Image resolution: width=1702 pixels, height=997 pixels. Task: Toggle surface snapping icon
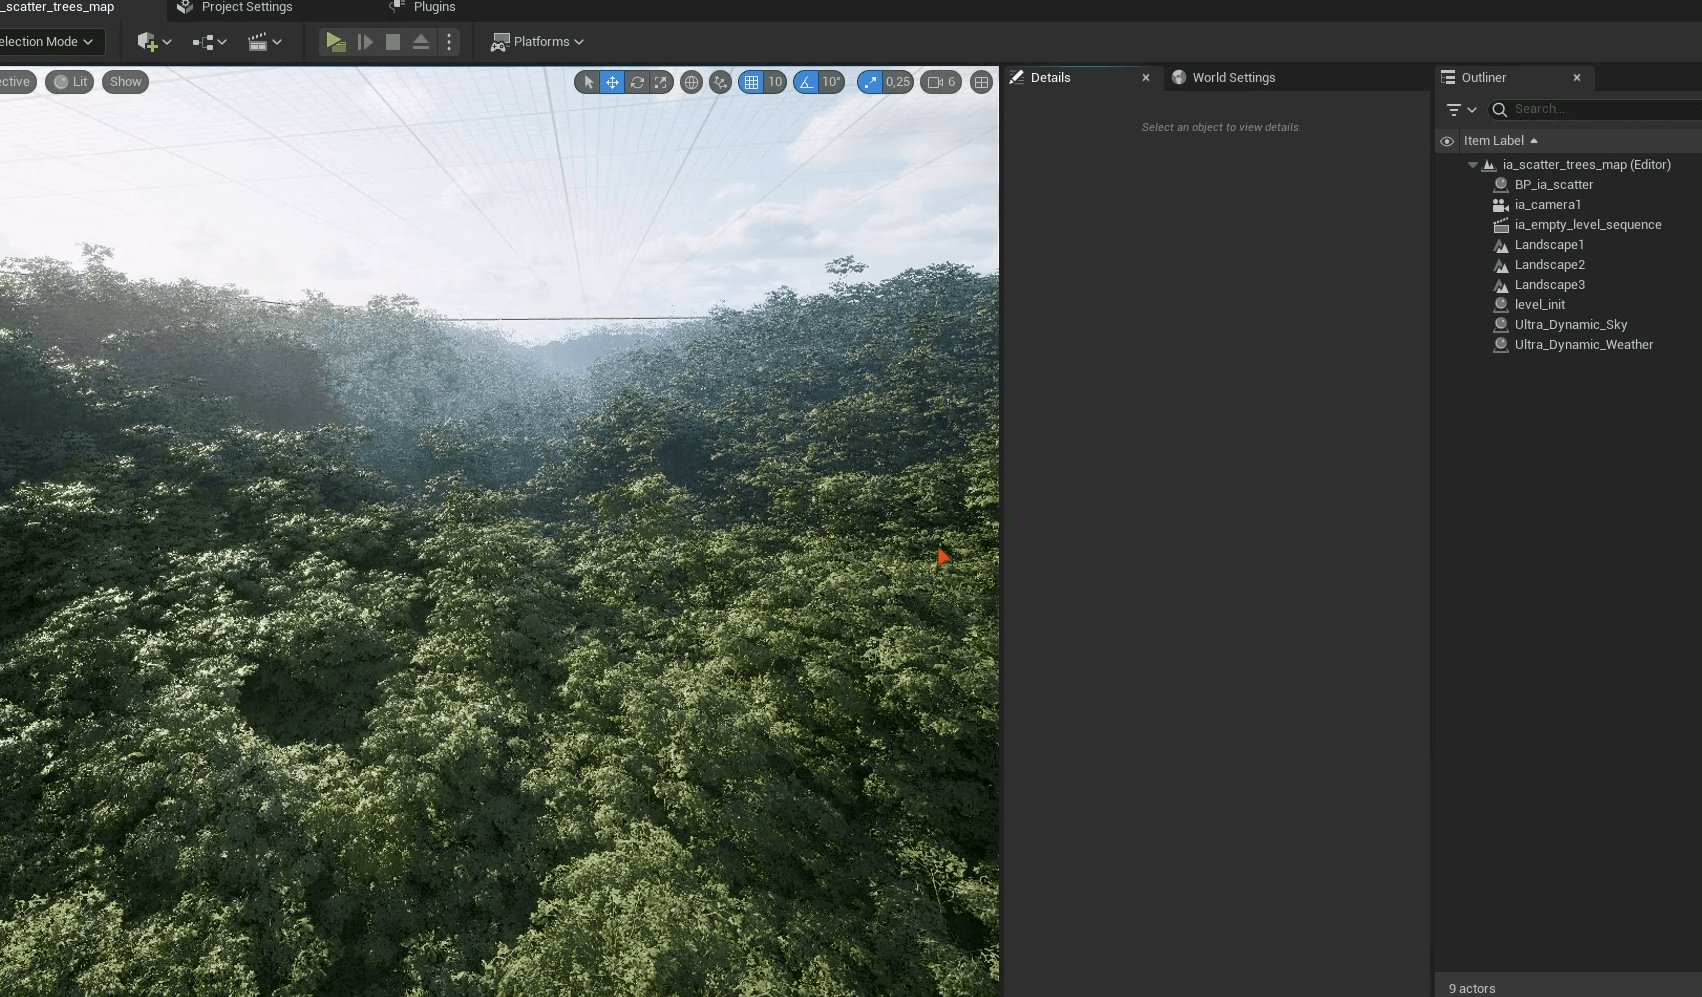[x=720, y=82]
